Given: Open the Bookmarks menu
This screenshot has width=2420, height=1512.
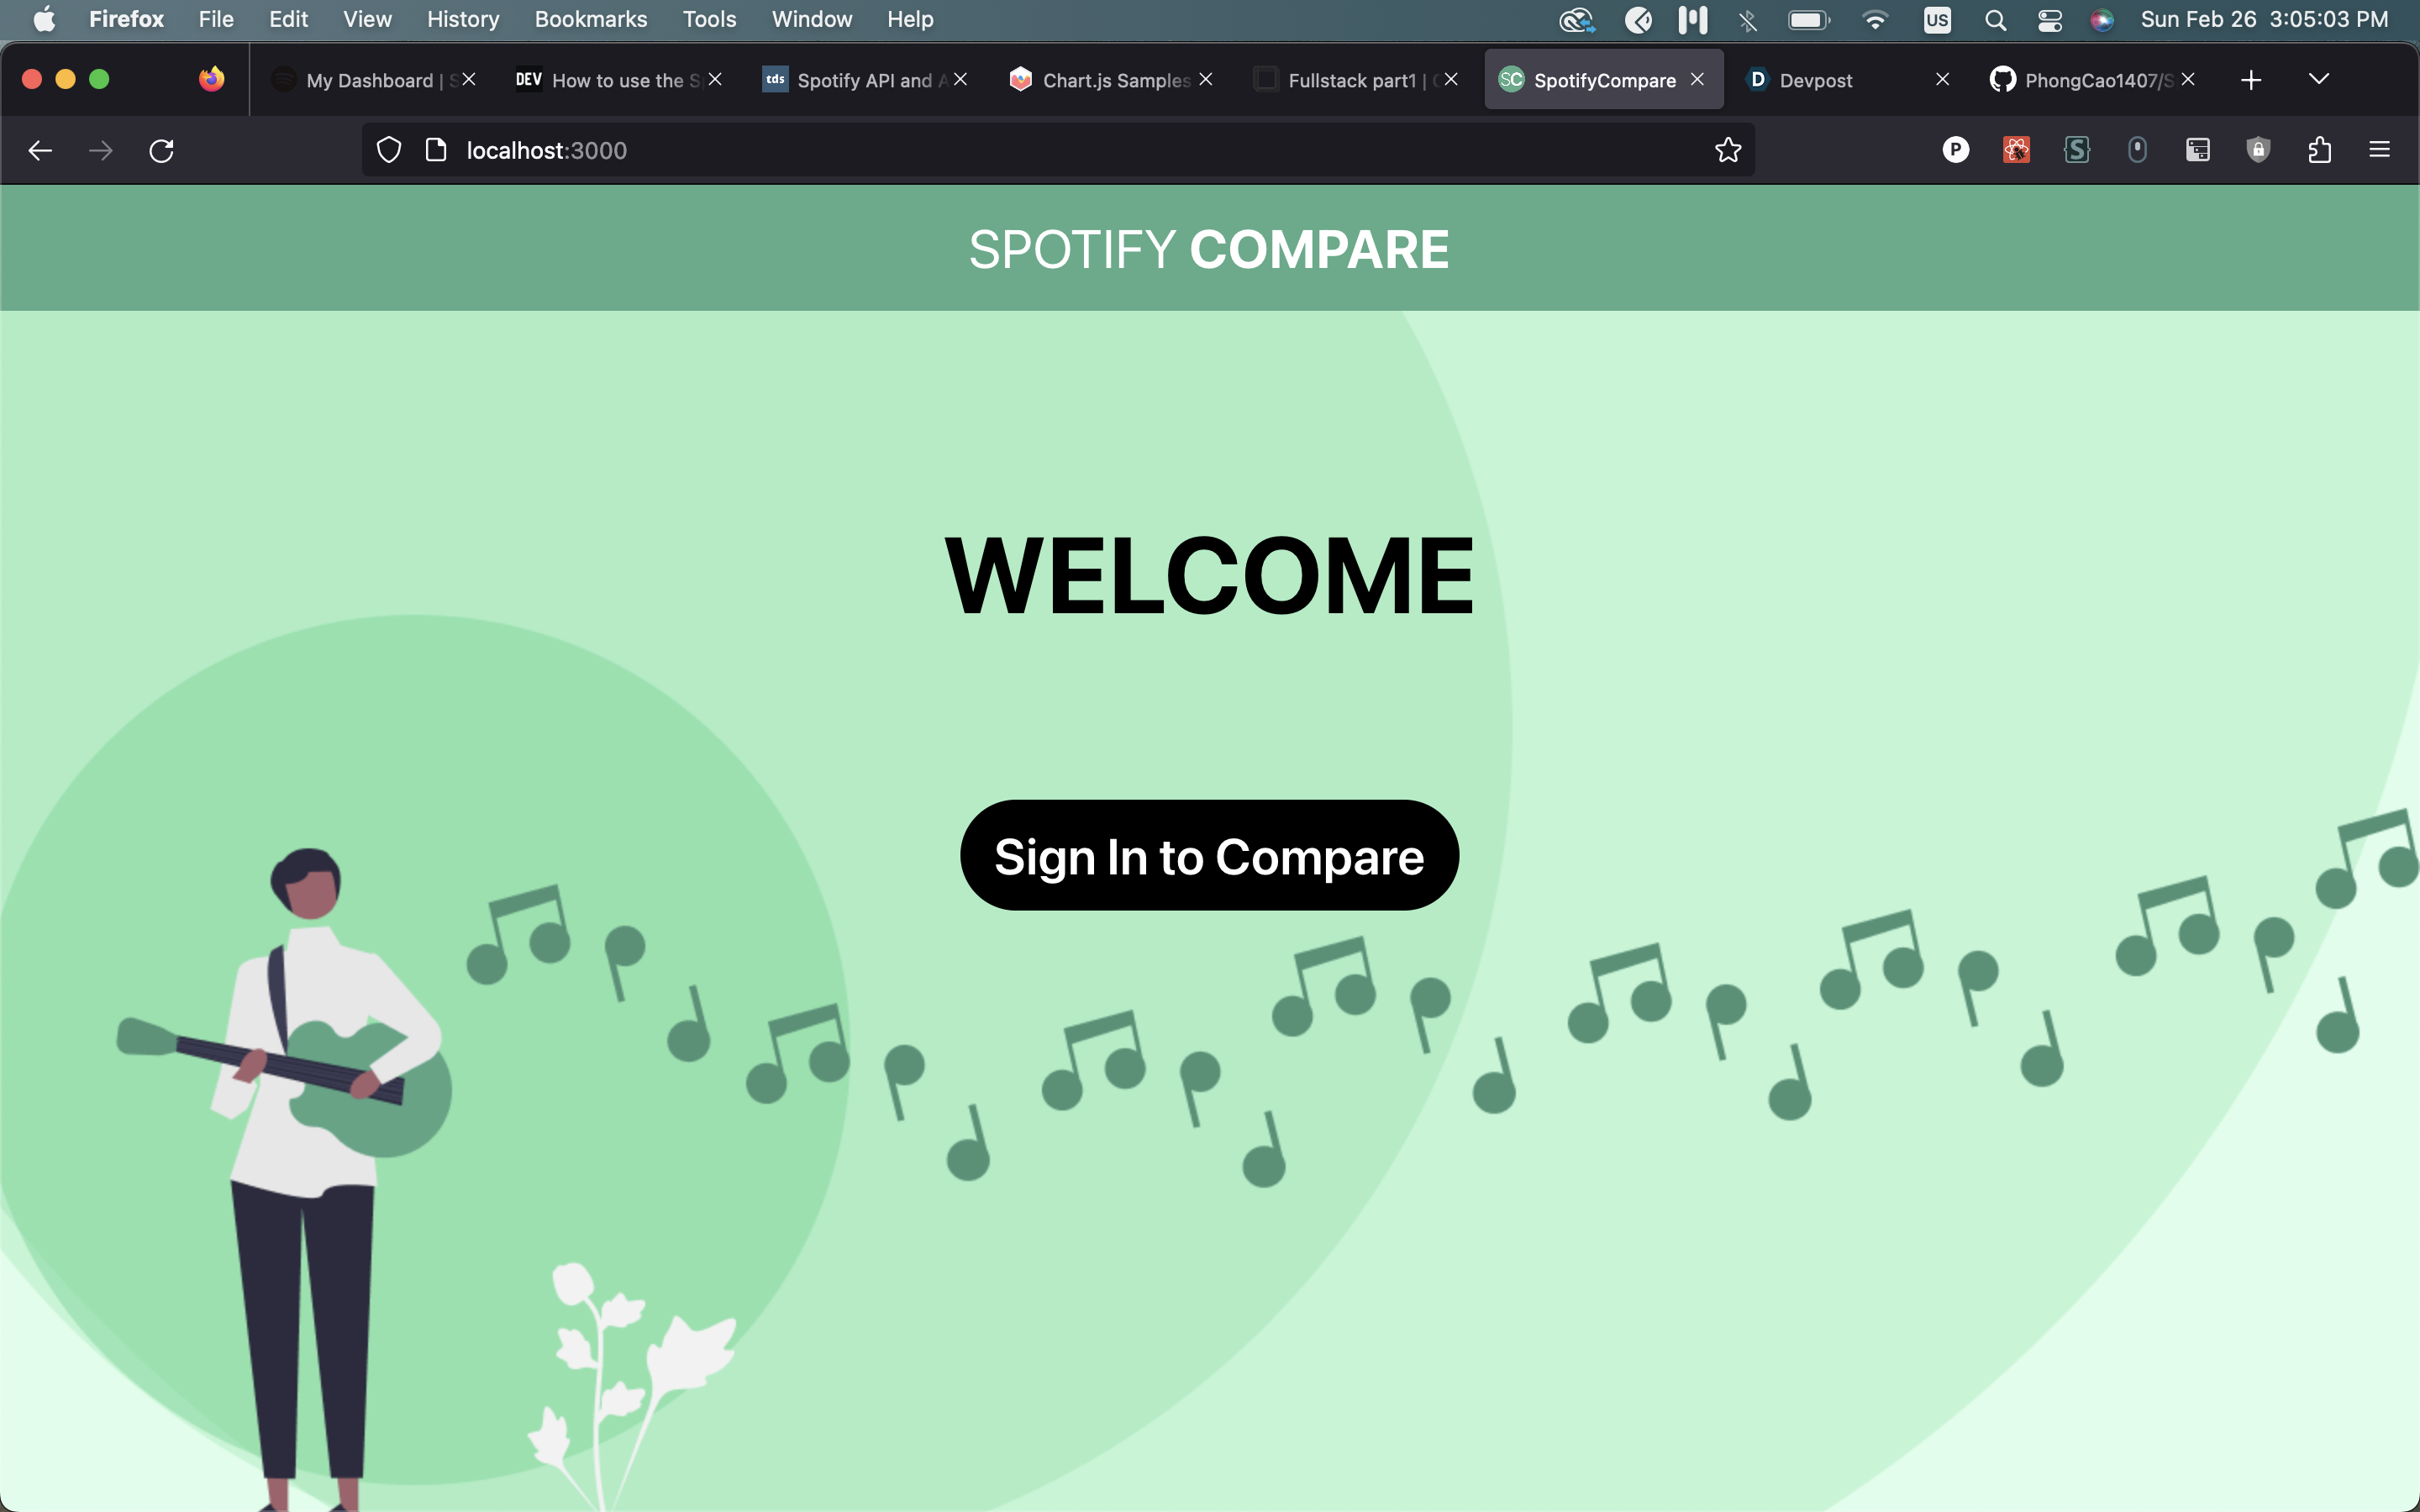Looking at the screenshot, I should (590, 20).
